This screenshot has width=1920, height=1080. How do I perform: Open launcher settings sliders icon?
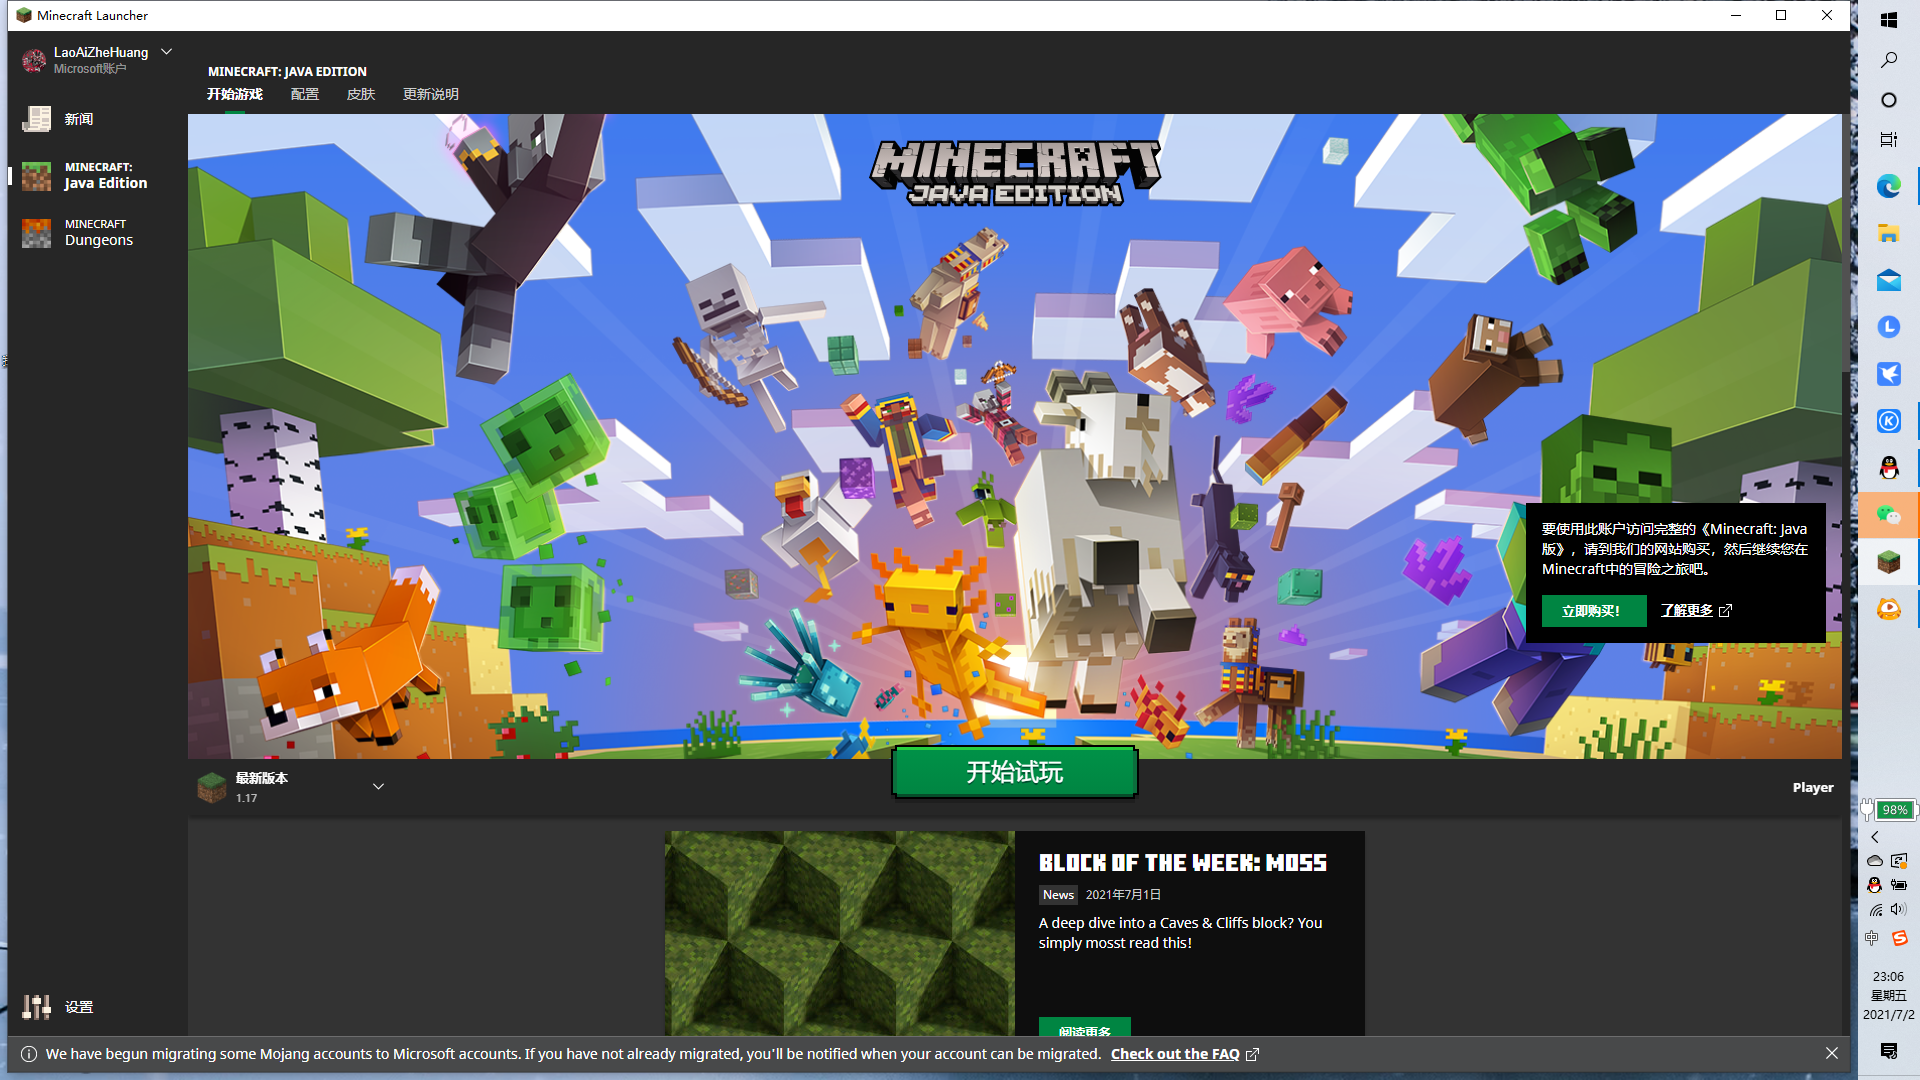(x=37, y=1007)
